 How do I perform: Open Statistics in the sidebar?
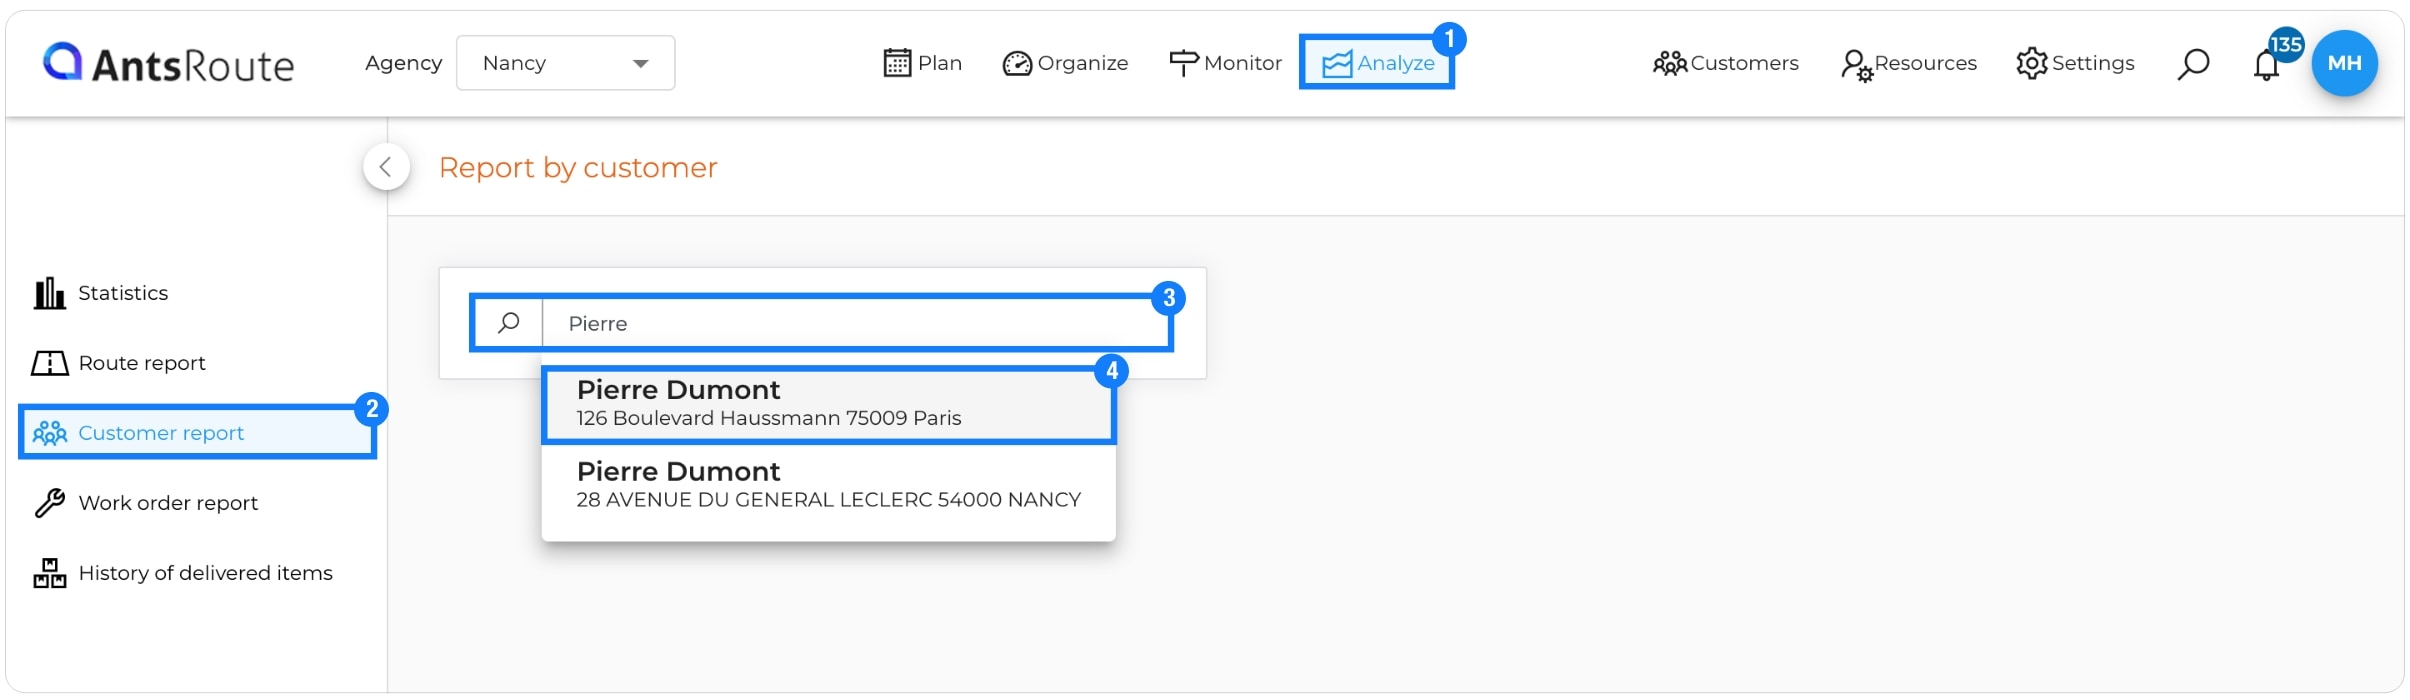100,293
